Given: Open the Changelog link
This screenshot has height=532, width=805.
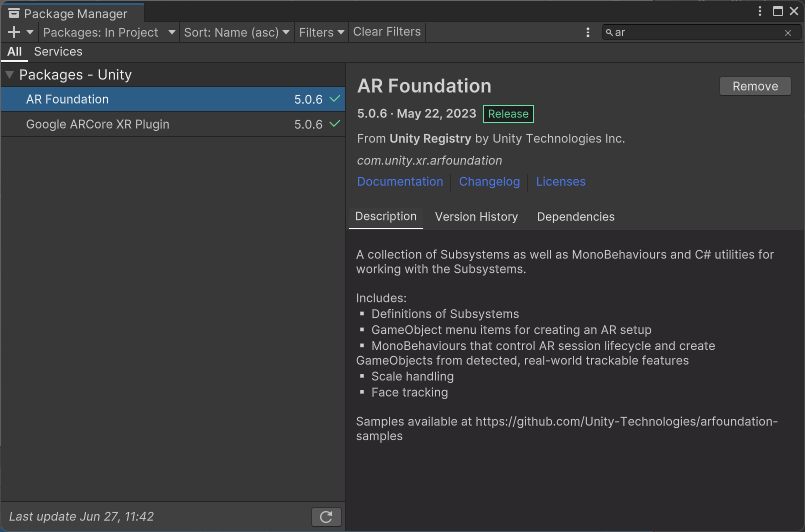Looking at the screenshot, I should [x=489, y=182].
